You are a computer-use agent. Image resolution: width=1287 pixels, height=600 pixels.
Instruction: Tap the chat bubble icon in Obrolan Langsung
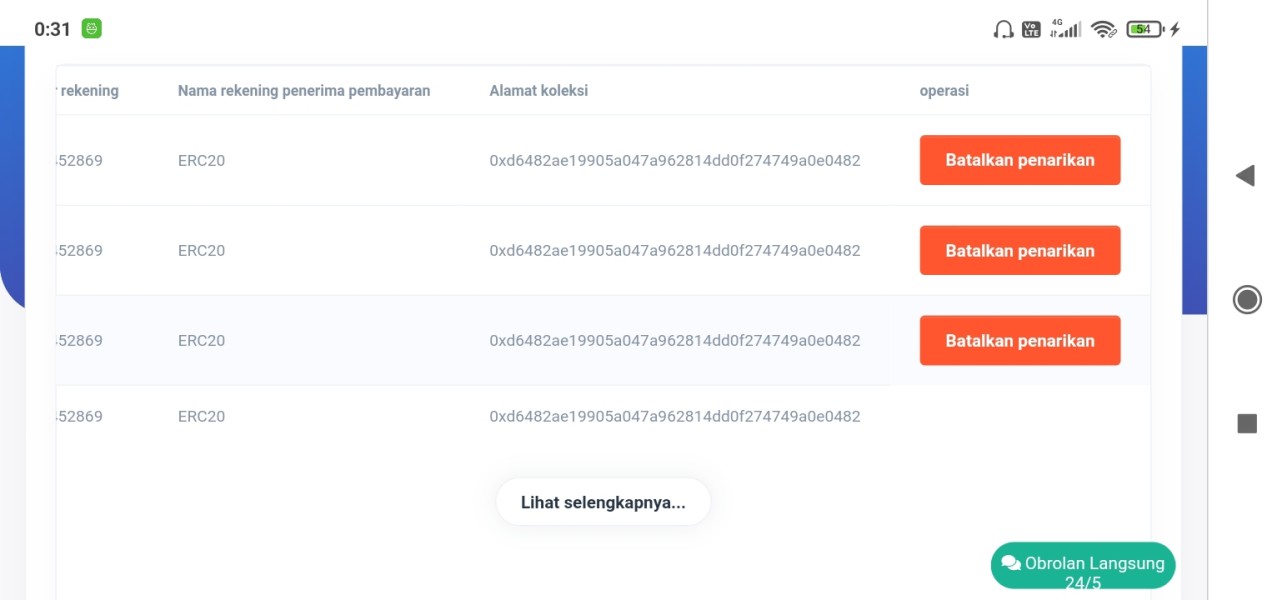pos(1011,564)
